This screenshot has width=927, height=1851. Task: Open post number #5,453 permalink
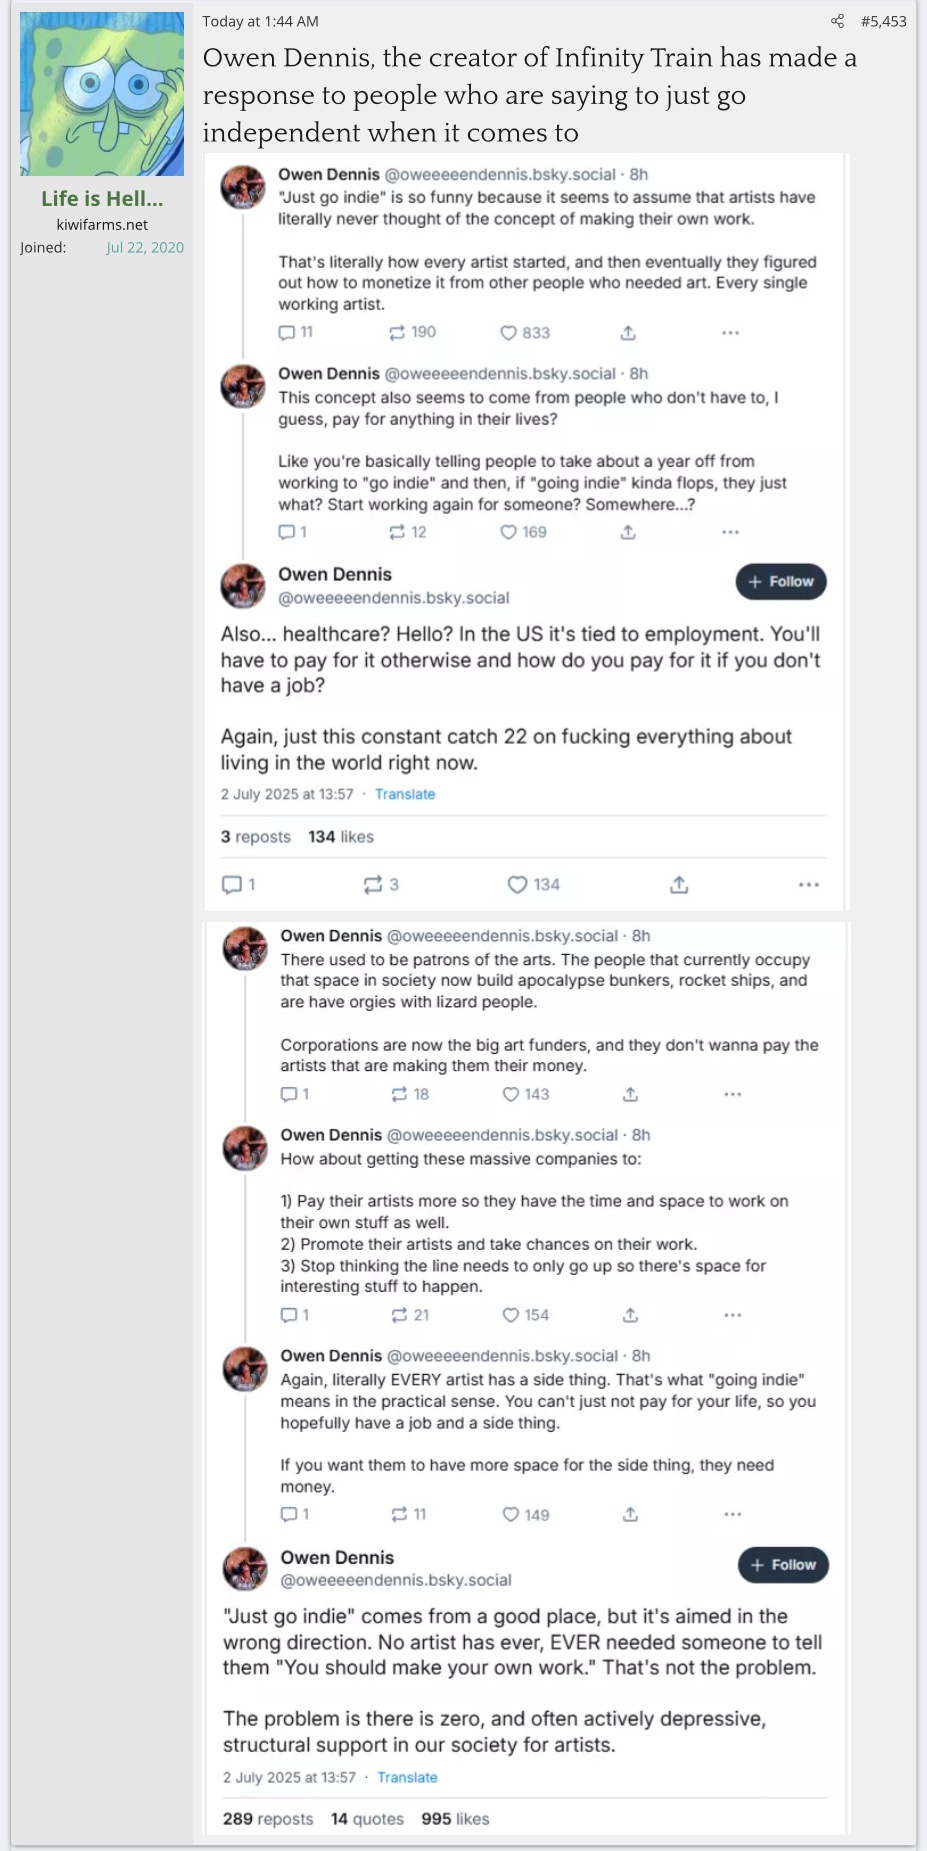click(x=883, y=21)
